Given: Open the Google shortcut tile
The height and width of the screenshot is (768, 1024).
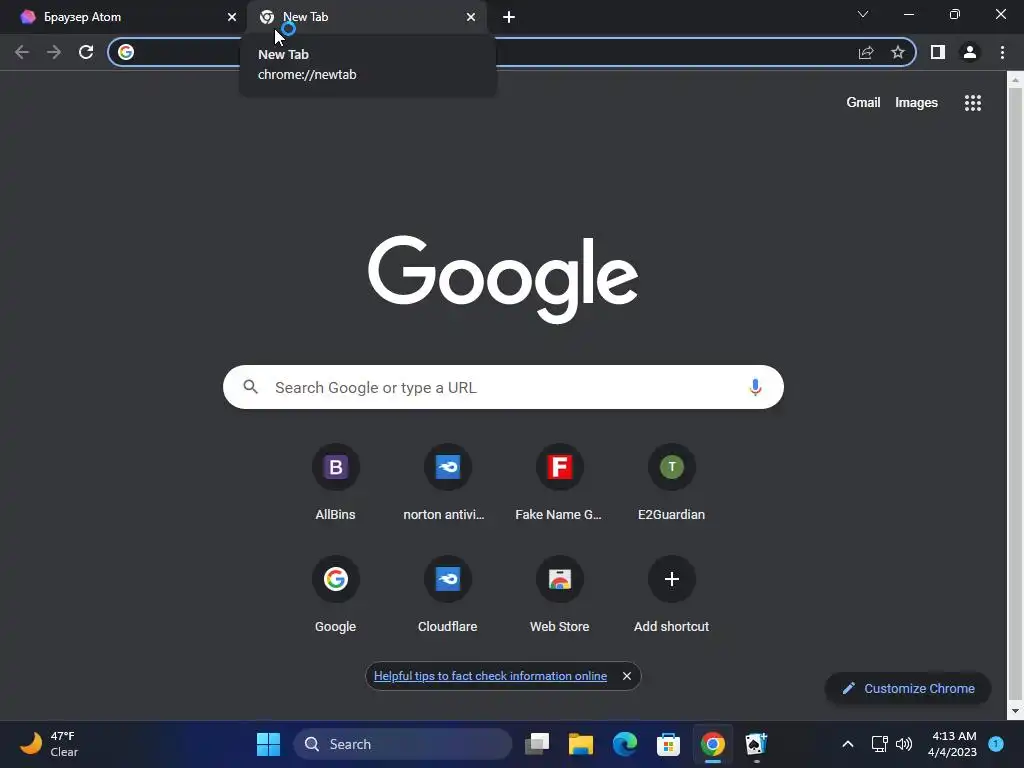Looking at the screenshot, I should pos(336,594).
